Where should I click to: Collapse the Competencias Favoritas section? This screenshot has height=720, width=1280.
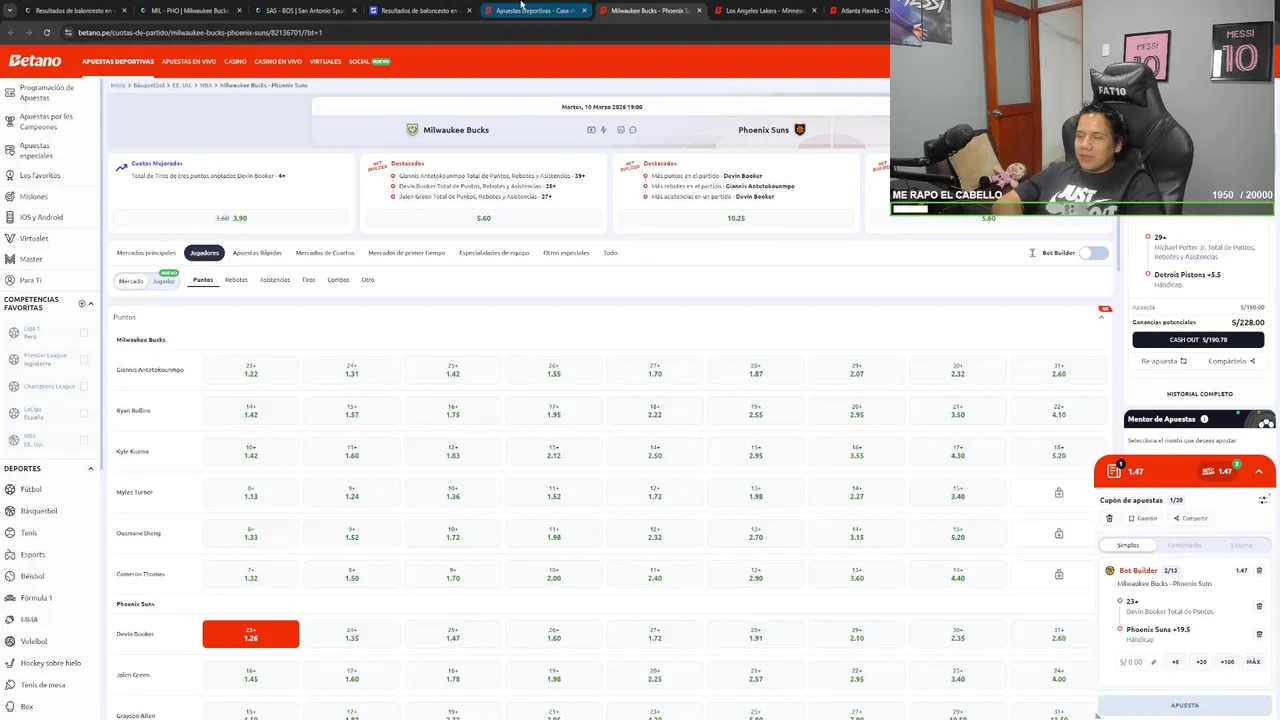click(91, 303)
